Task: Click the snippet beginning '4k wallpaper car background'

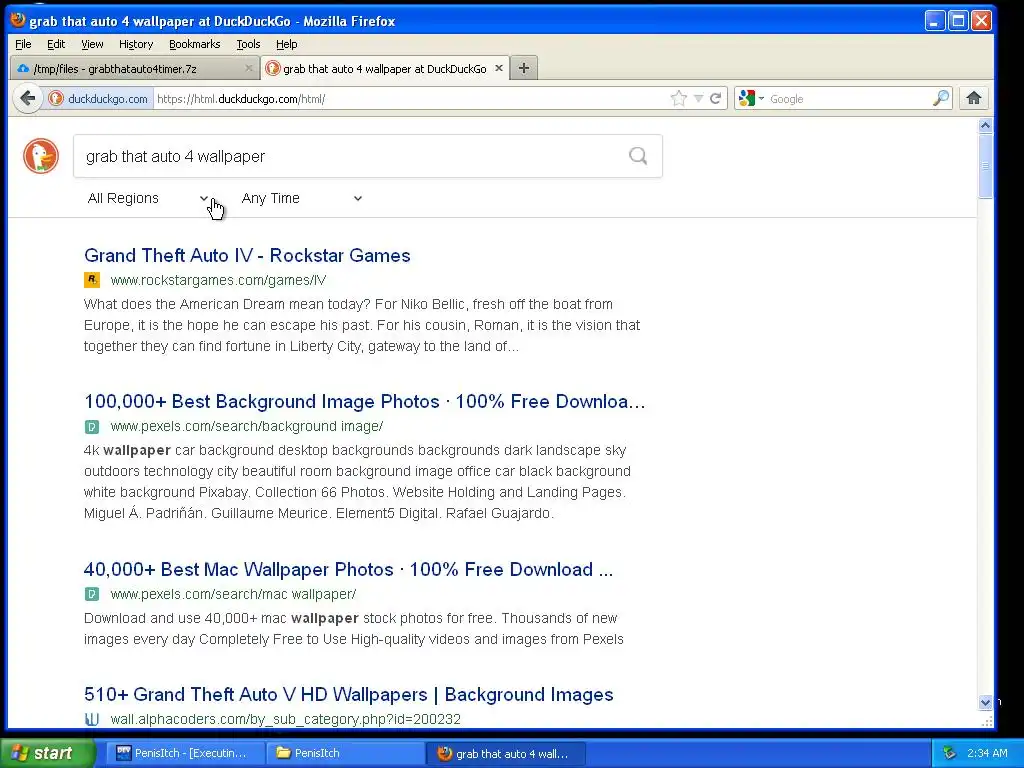Action: pos(357,481)
